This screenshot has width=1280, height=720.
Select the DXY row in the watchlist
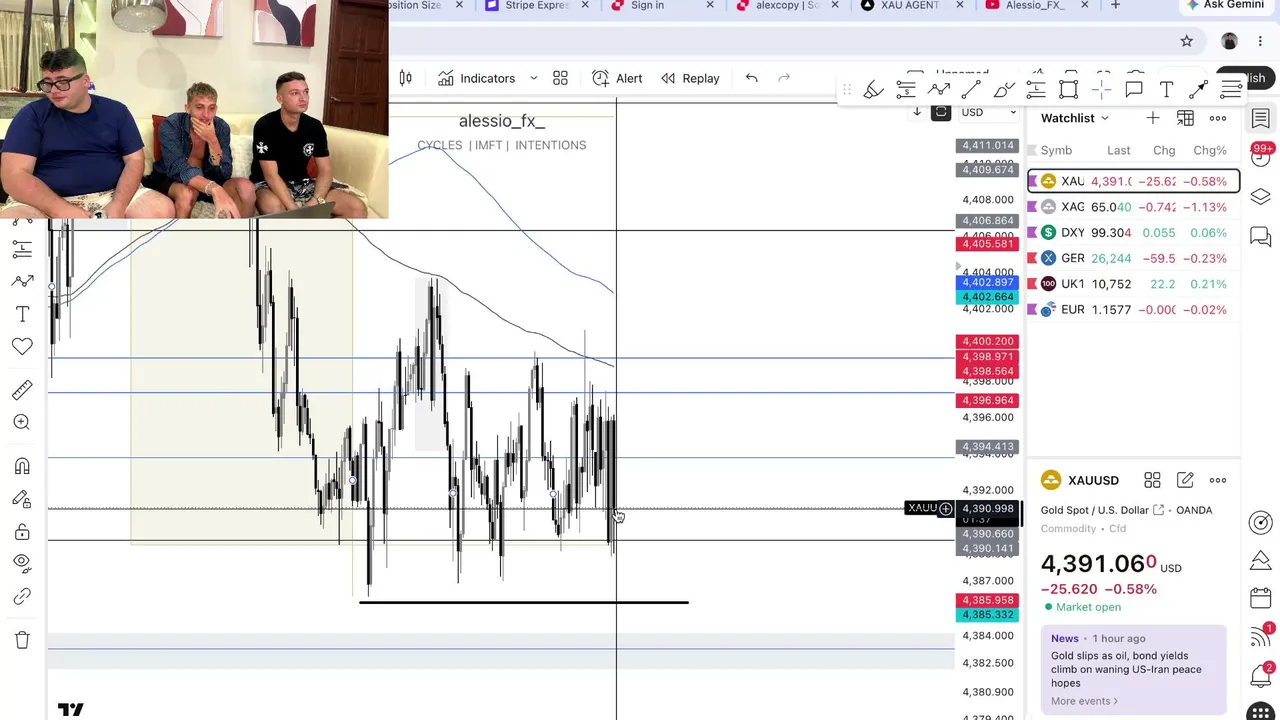(x=1134, y=232)
